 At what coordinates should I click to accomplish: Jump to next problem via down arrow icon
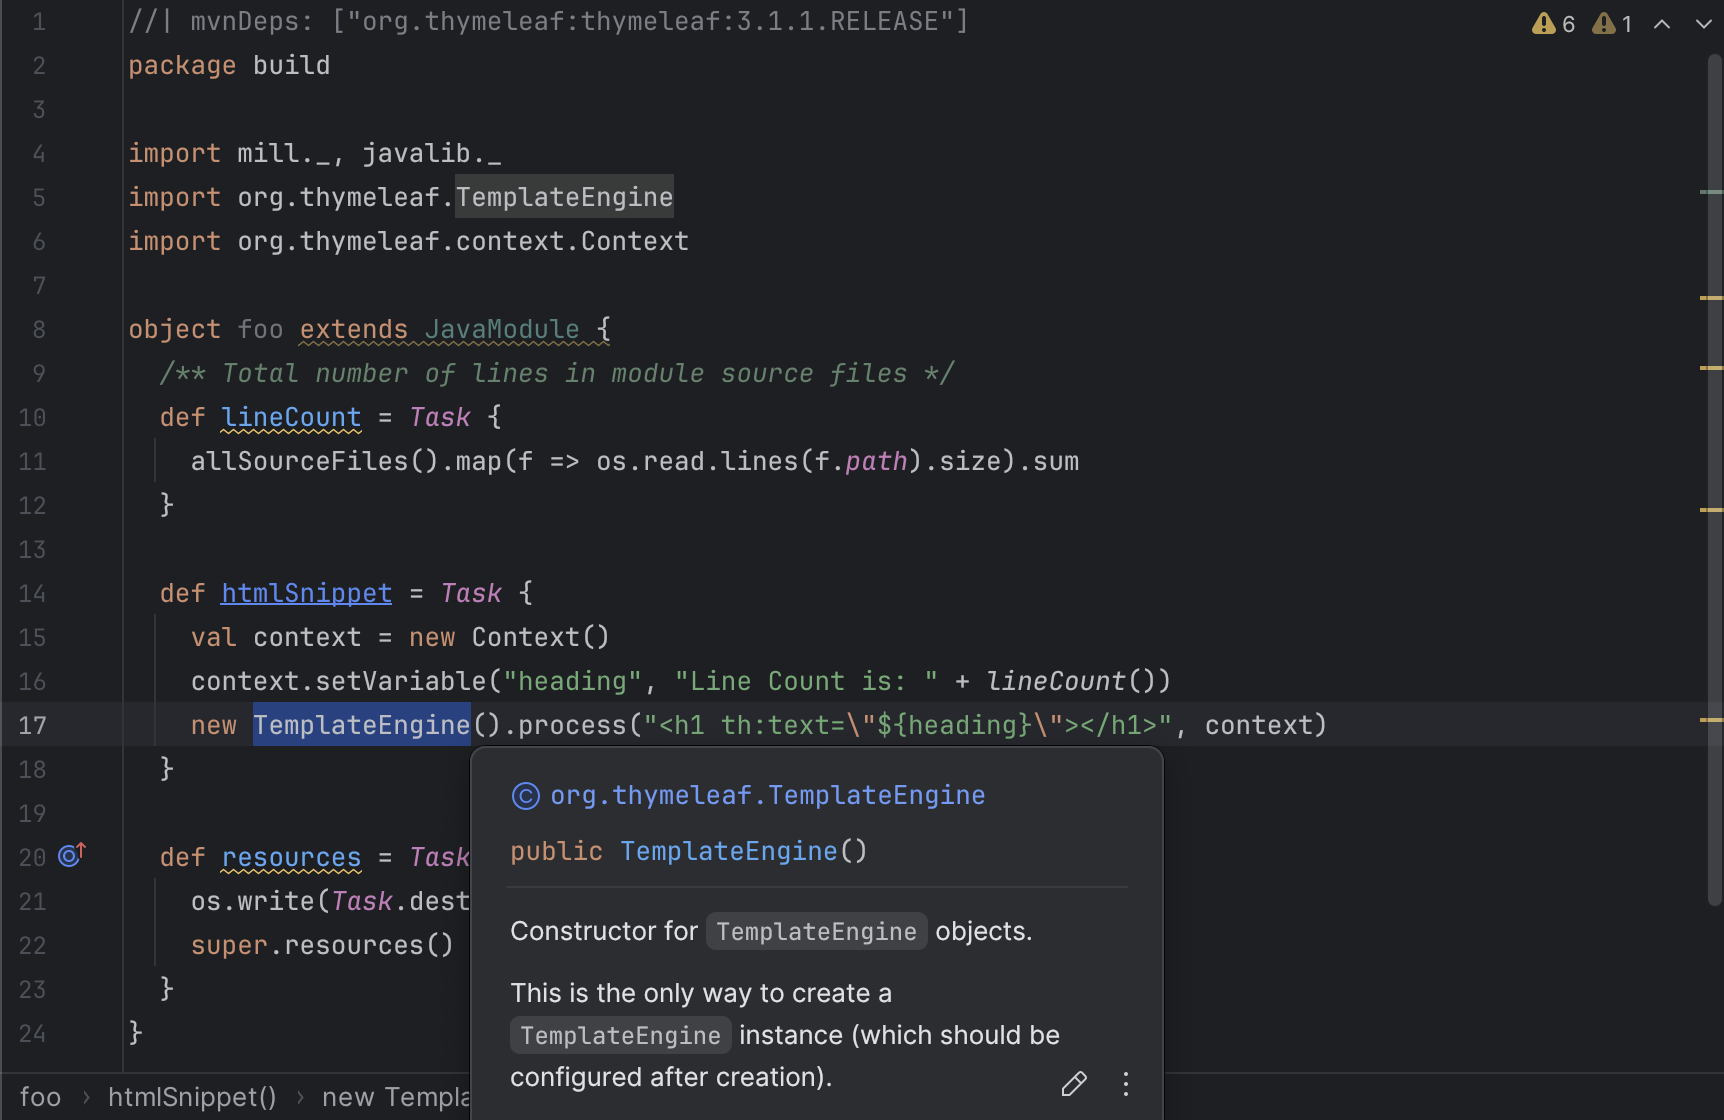(1703, 23)
